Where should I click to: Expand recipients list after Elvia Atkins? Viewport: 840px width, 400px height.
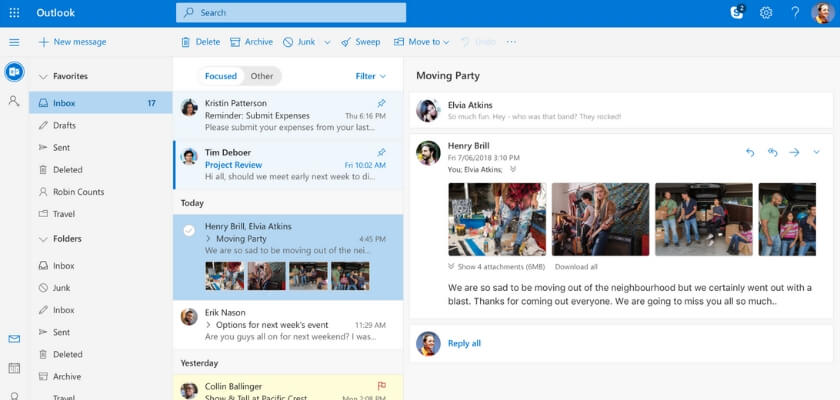click(513, 169)
